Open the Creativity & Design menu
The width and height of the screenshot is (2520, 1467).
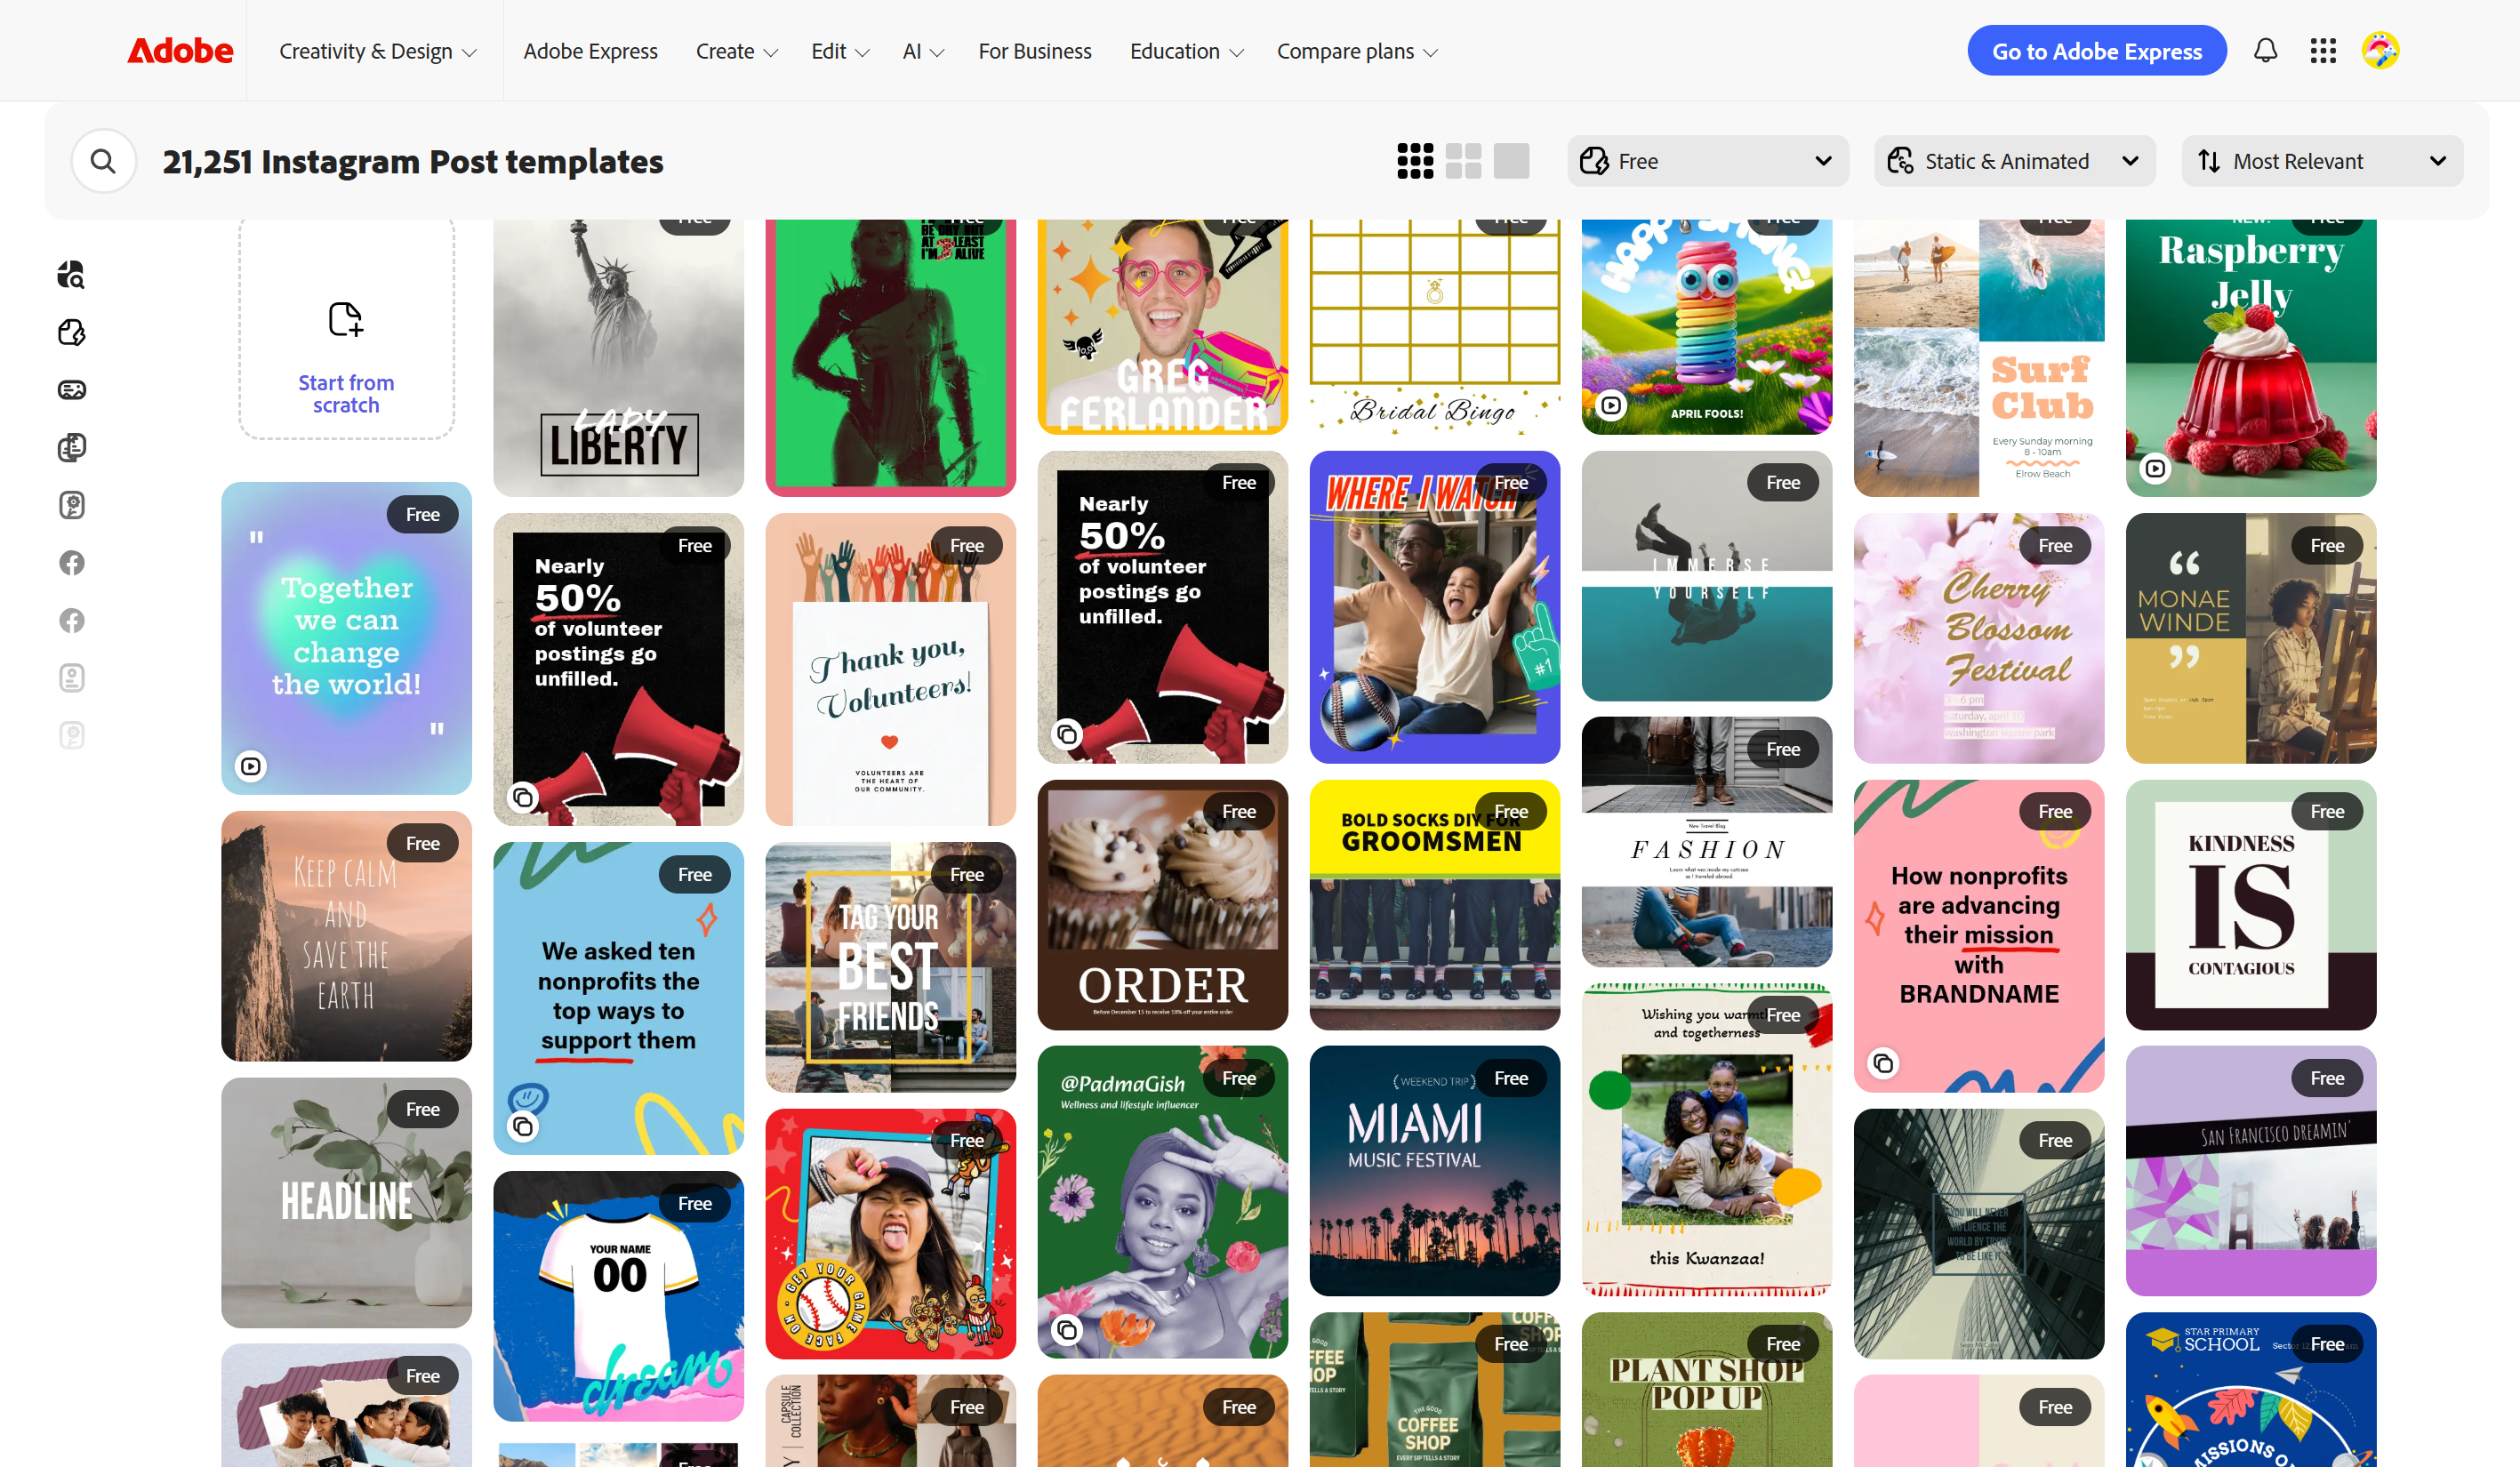(x=378, y=51)
